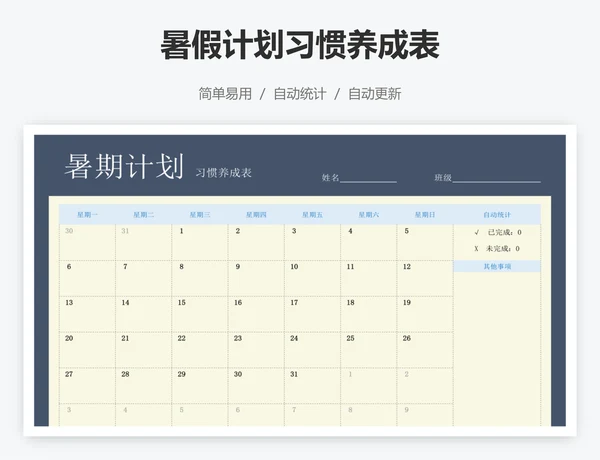The image size is (600, 460).
Task: Select the bold 8 cell under 星期三
Action: [x=200, y=279]
